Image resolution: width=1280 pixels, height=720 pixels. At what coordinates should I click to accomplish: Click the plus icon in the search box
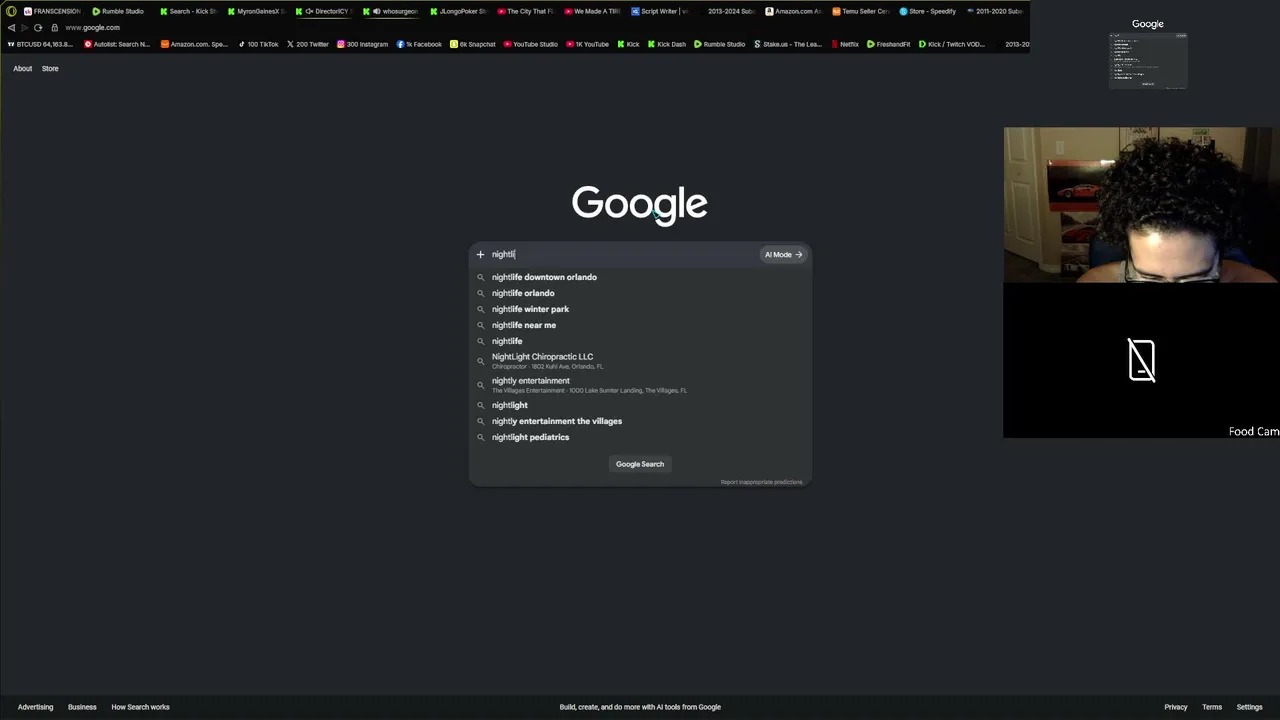(x=480, y=255)
